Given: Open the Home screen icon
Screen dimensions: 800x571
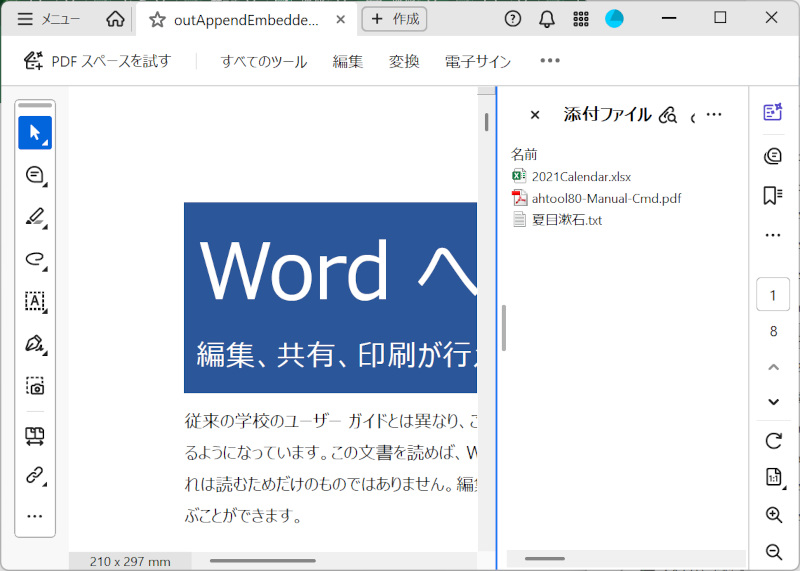Looking at the screenshot, I should click(x=115, y=19).
